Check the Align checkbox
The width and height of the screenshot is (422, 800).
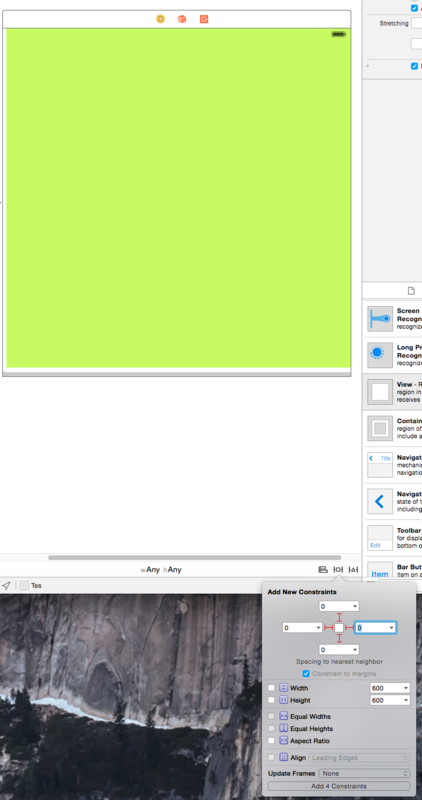[271, 758]
